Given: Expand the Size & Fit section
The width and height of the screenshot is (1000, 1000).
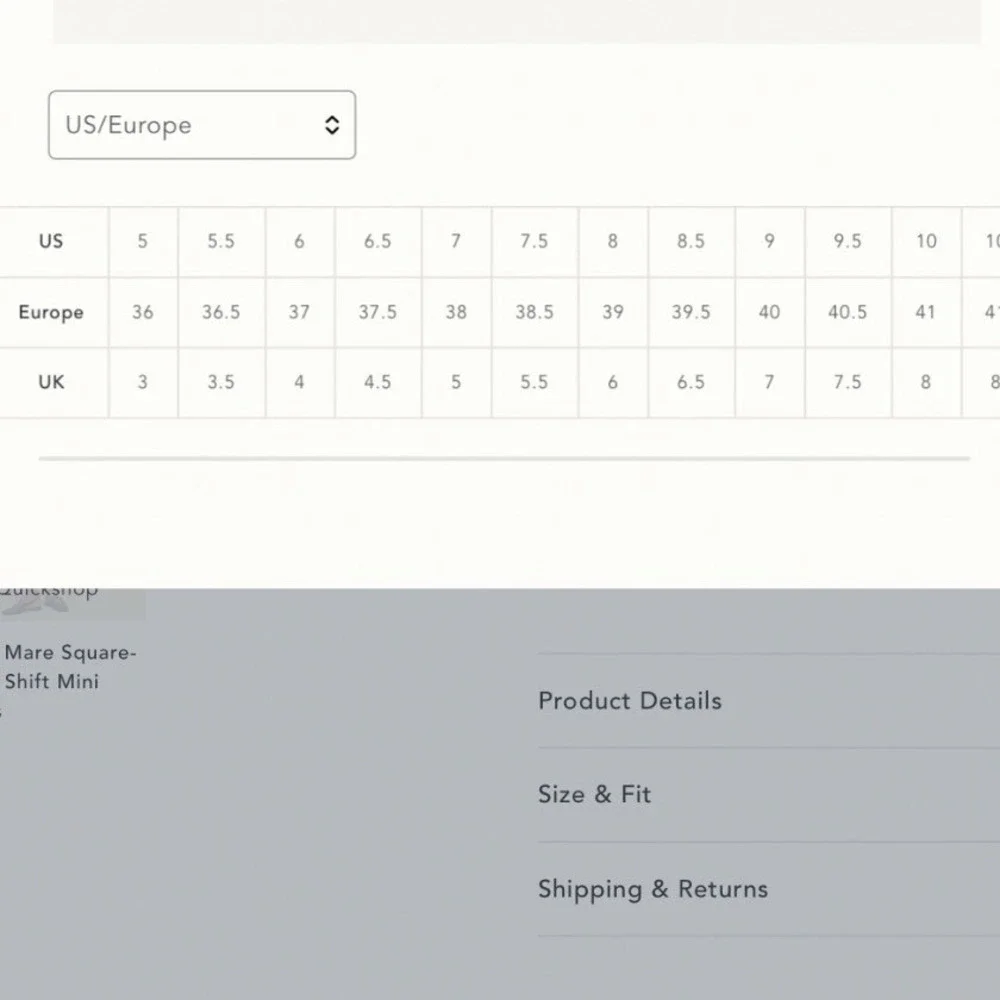Looking at the screenshot, I should click(x=768, y=795).
